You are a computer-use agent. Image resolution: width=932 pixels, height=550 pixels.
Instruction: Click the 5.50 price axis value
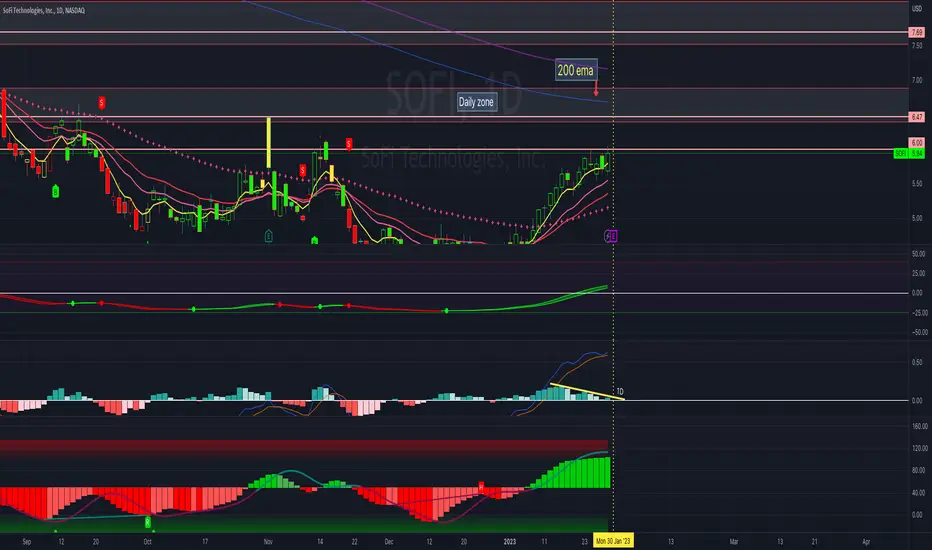pyautogui.click(x=917, y=184)
